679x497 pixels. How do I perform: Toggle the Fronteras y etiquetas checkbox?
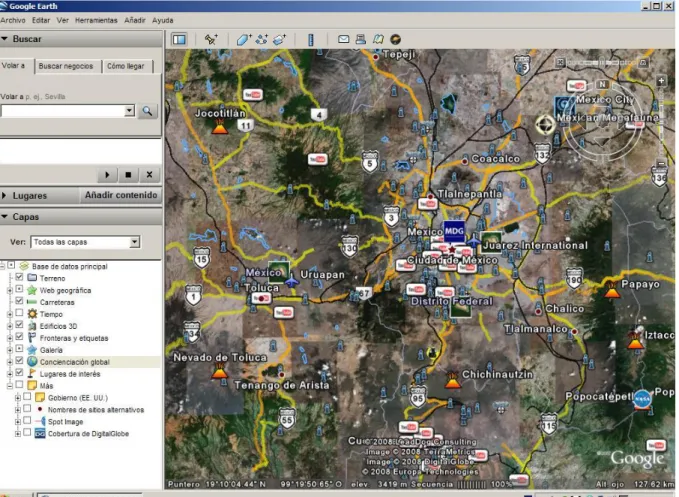click(19, 337)
